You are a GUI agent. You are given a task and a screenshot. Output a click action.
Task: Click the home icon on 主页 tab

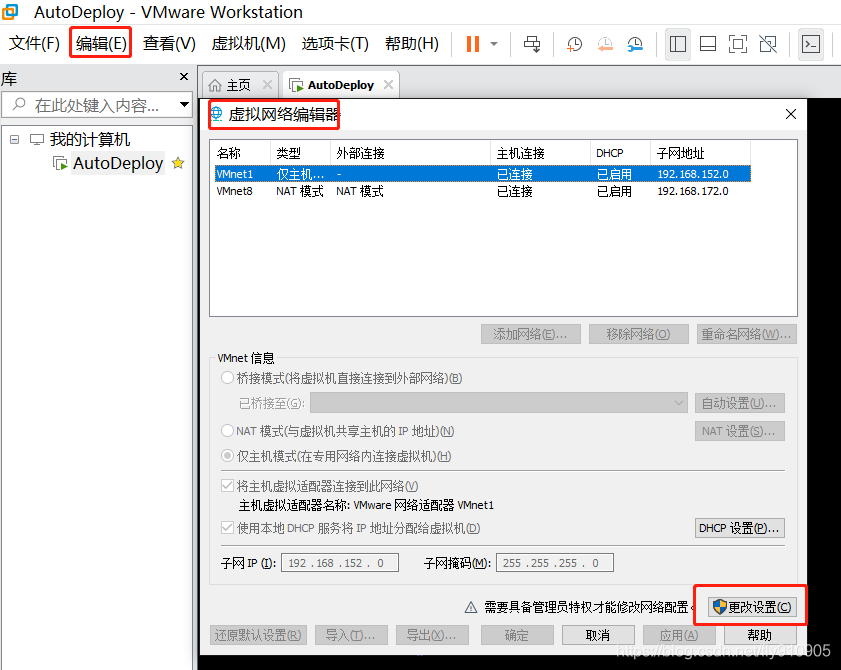pos(215,85)
